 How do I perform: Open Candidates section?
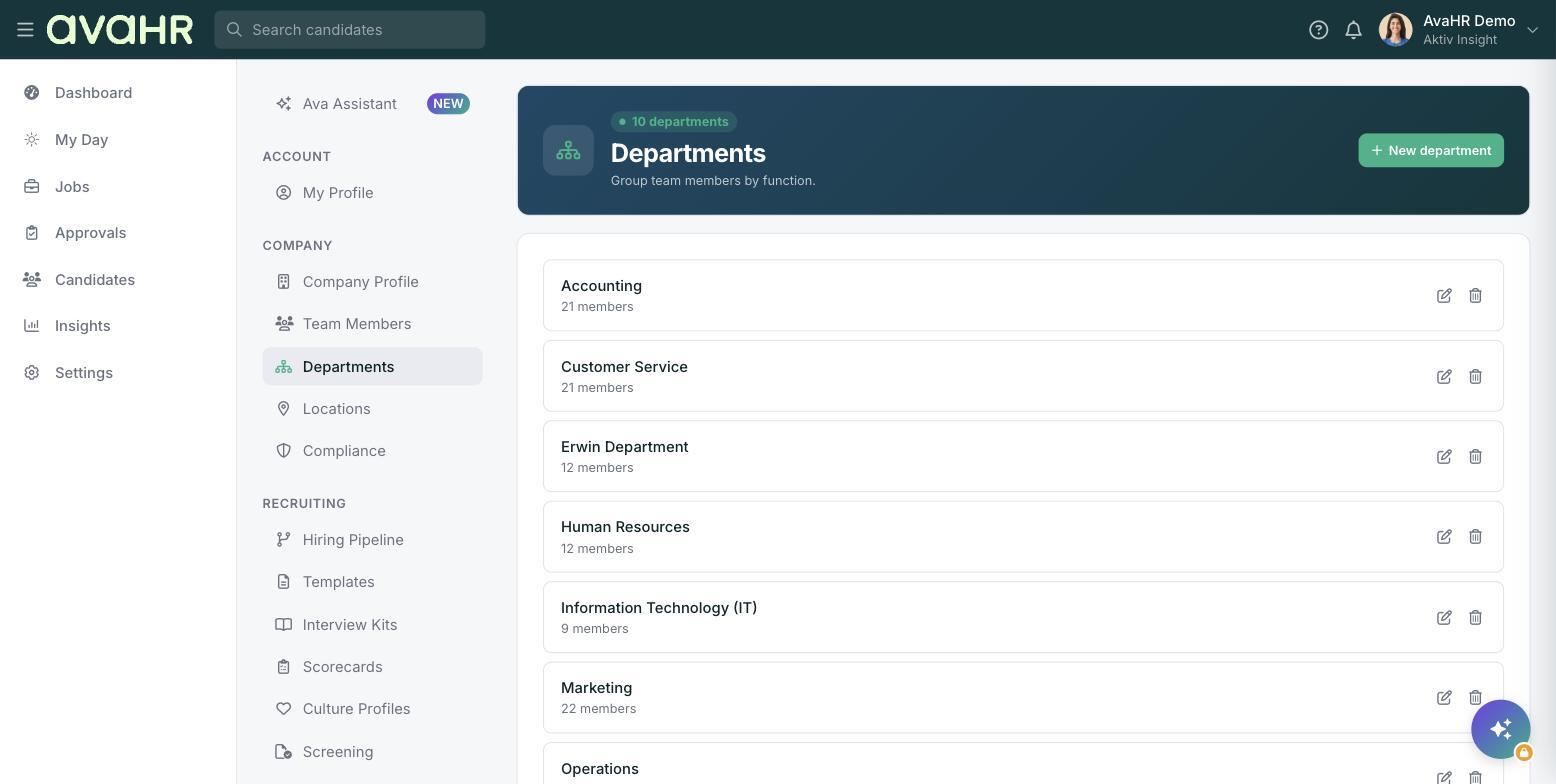pyautogui.click(x=94, y=280)
